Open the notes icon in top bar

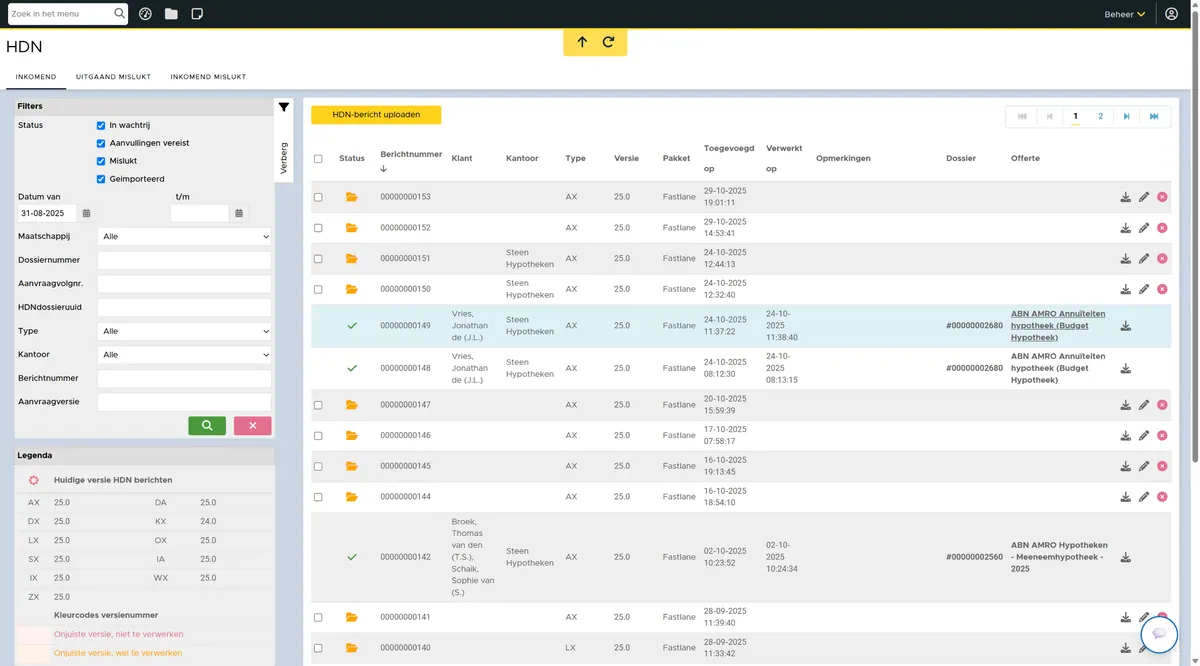pyautogui.click(x=197, y=14)
